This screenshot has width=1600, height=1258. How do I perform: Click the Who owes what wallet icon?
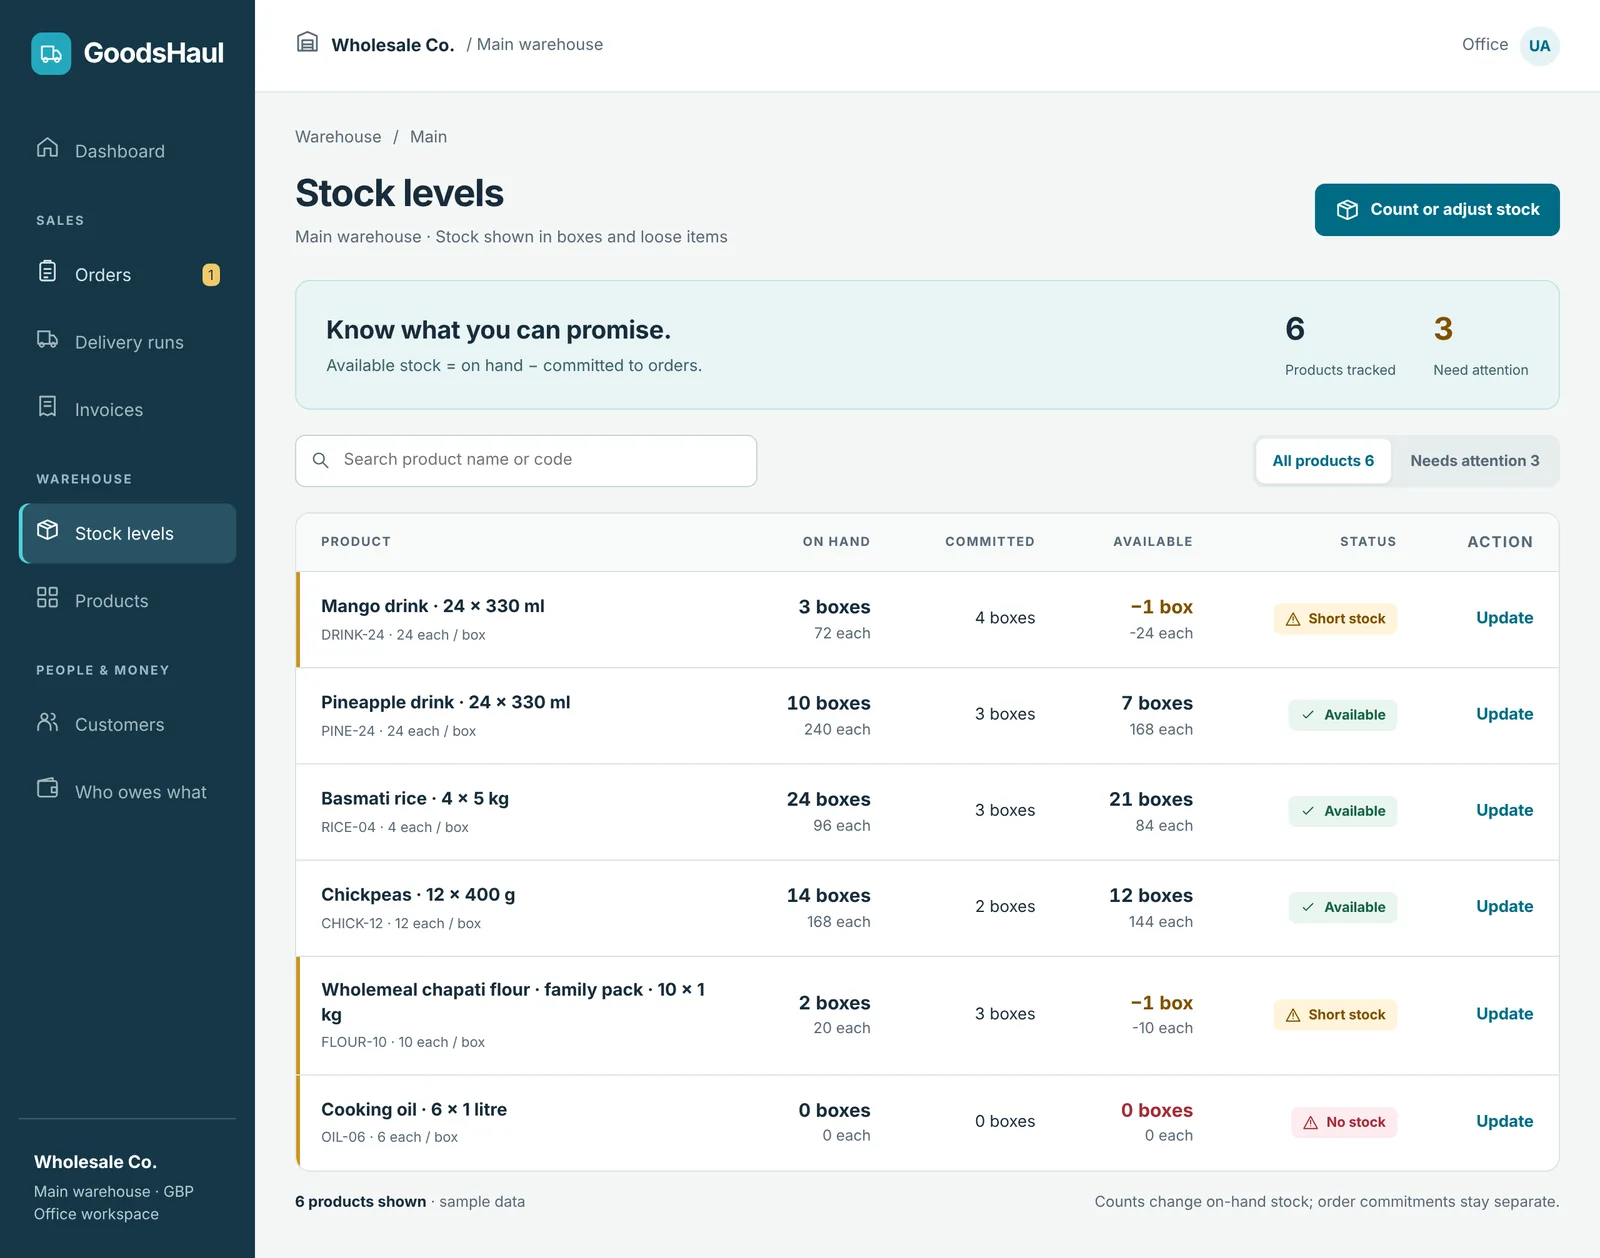tap(47, 788)
